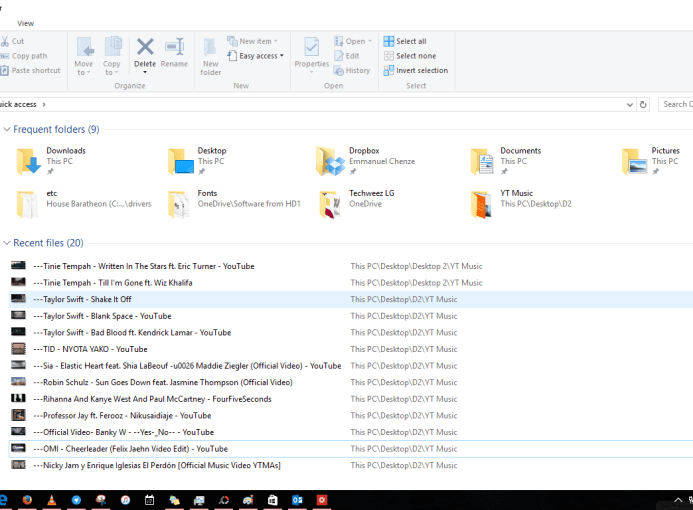Collapse the Frequent folders section
This screenshot has width=693, height=510.
[7, 129]
